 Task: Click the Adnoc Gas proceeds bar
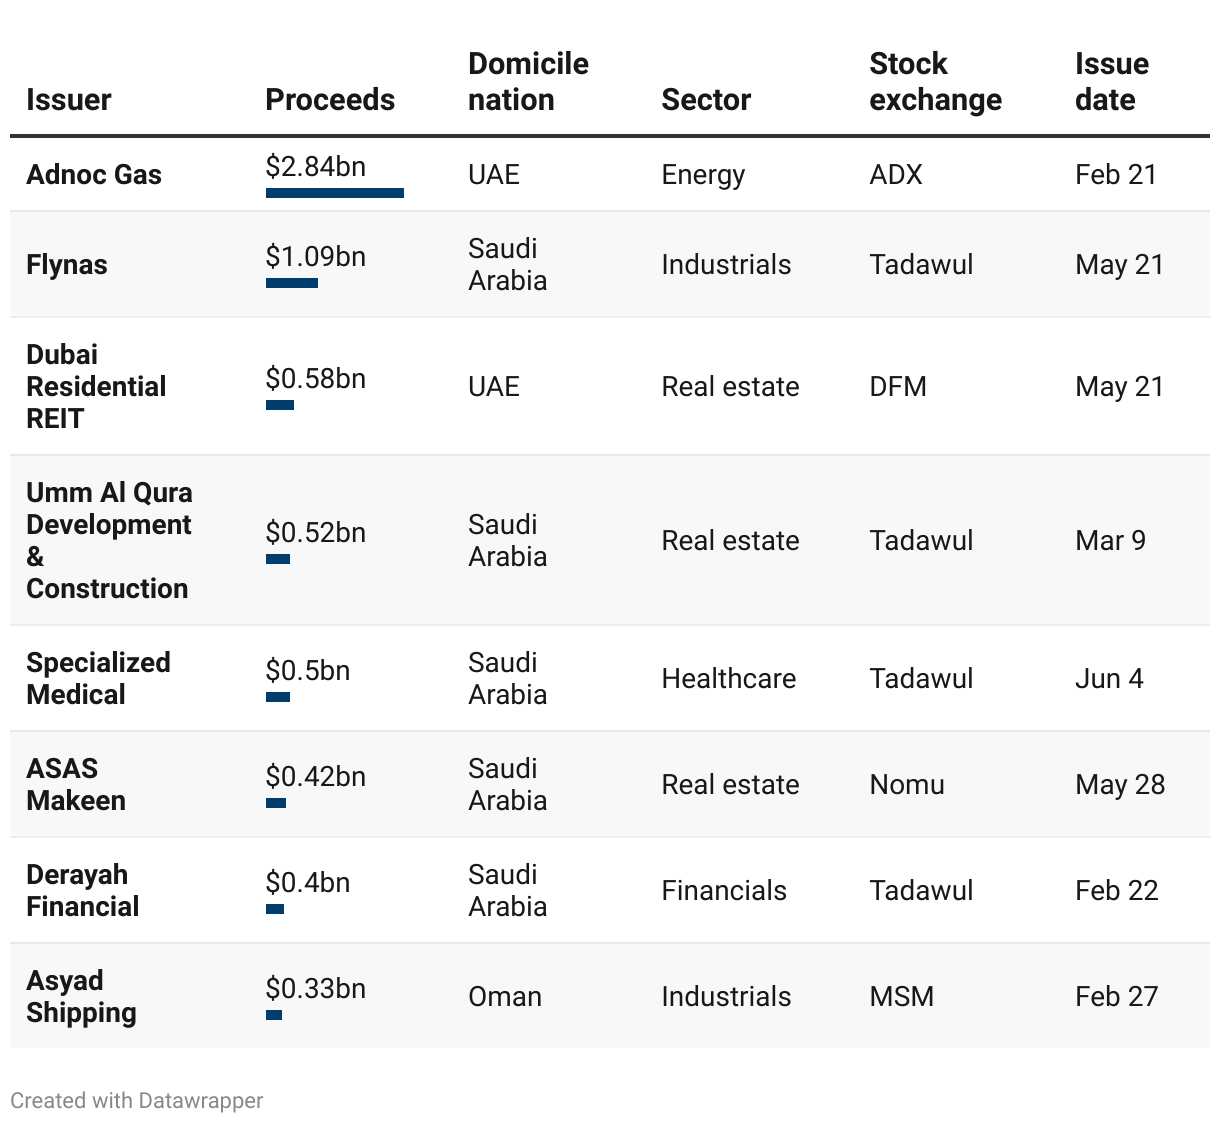point(335,193)
